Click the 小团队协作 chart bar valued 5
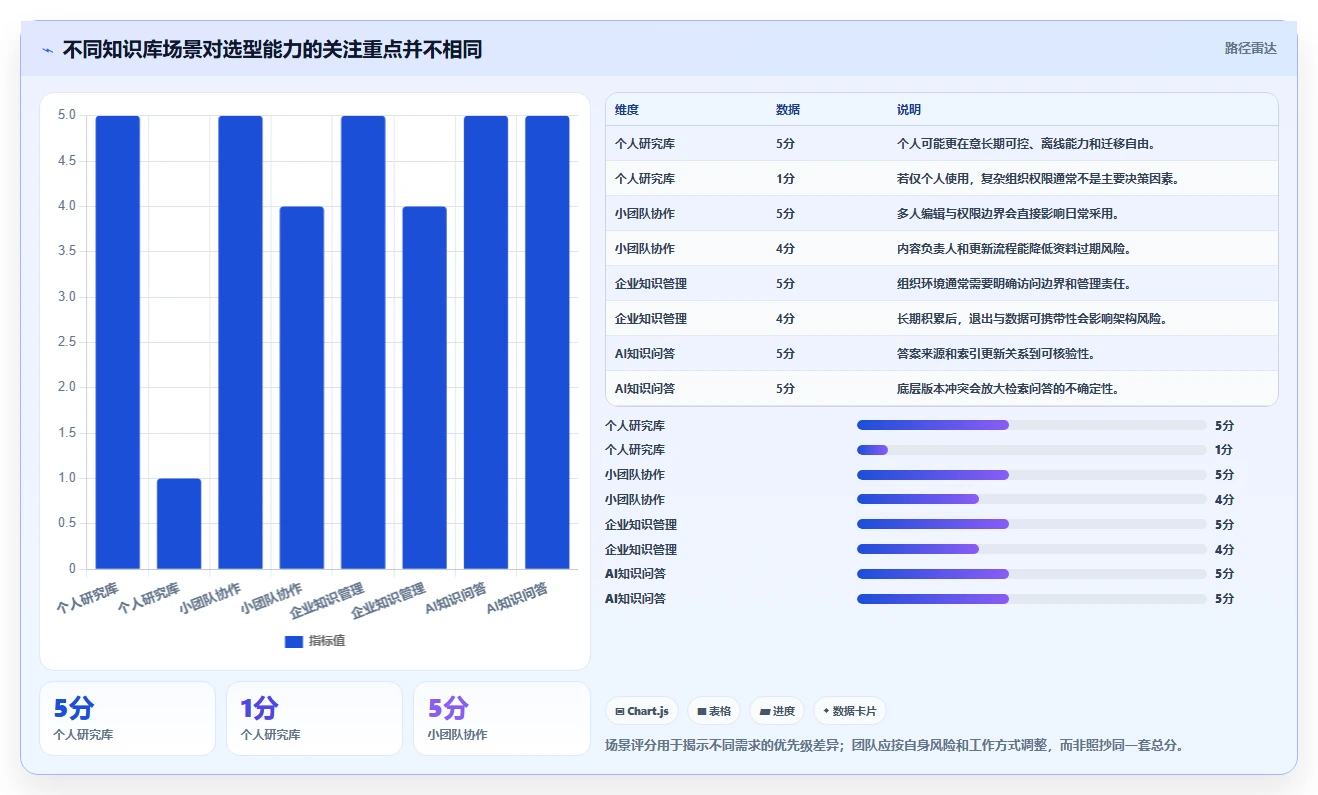The height and width of the screenshot is (795, 1318). tap(241, 342)
